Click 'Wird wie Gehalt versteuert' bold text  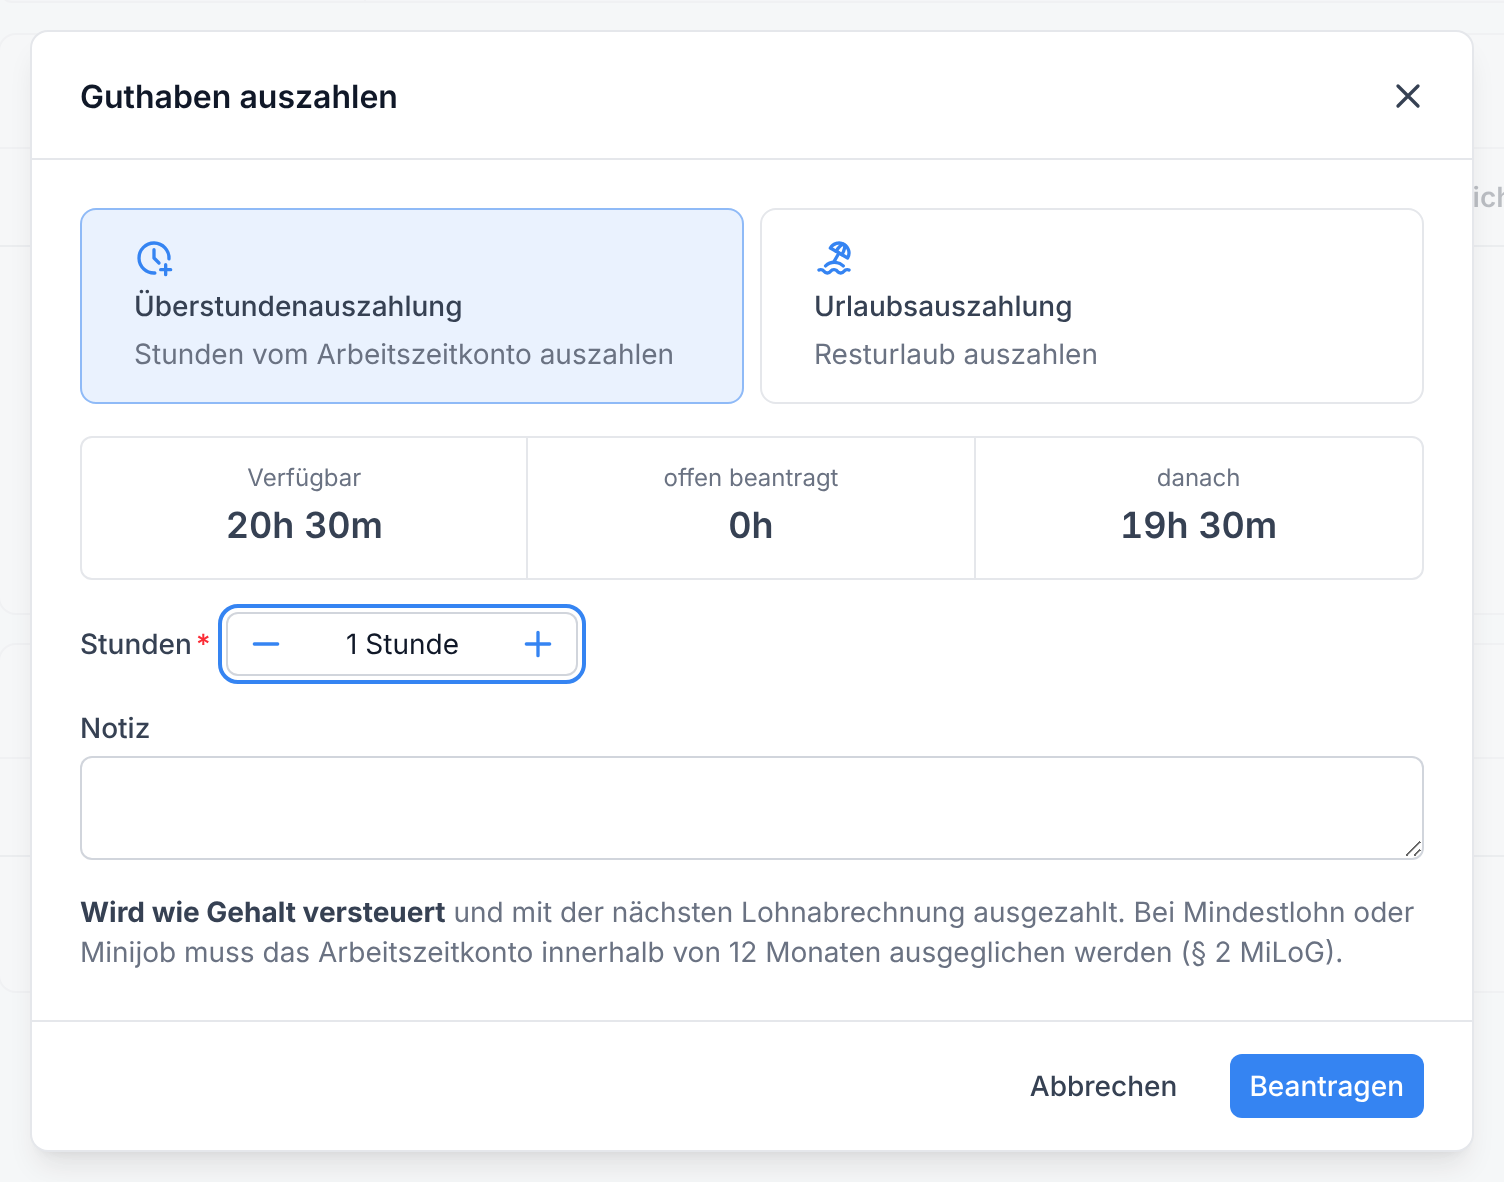coord(263,912)
